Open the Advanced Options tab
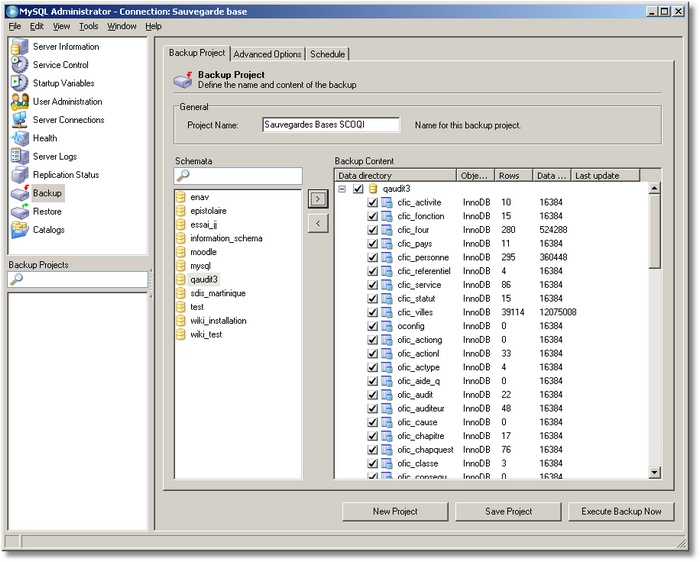 pyautogui.click(x=267, y=54)
